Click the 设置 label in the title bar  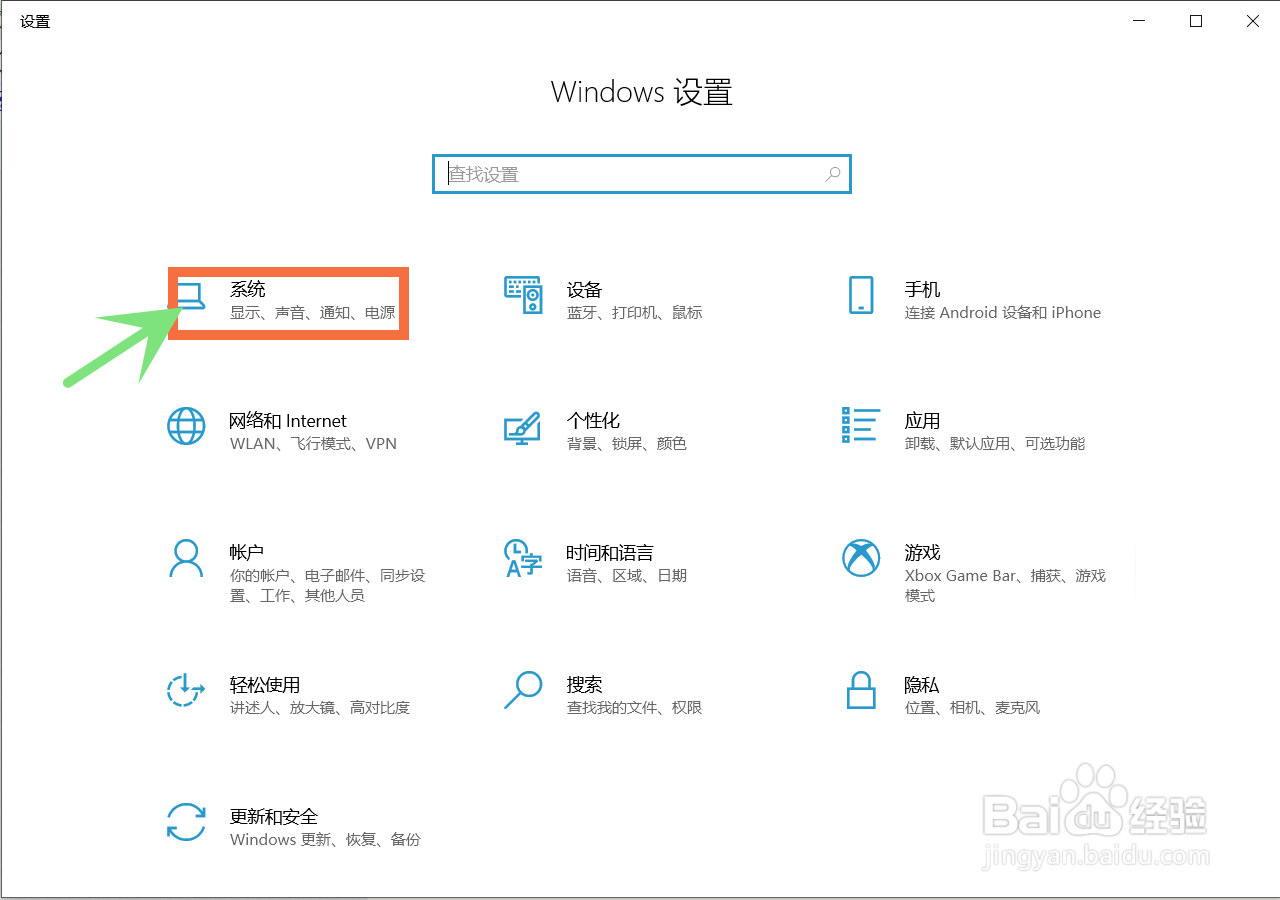click(x=35, y=20)
